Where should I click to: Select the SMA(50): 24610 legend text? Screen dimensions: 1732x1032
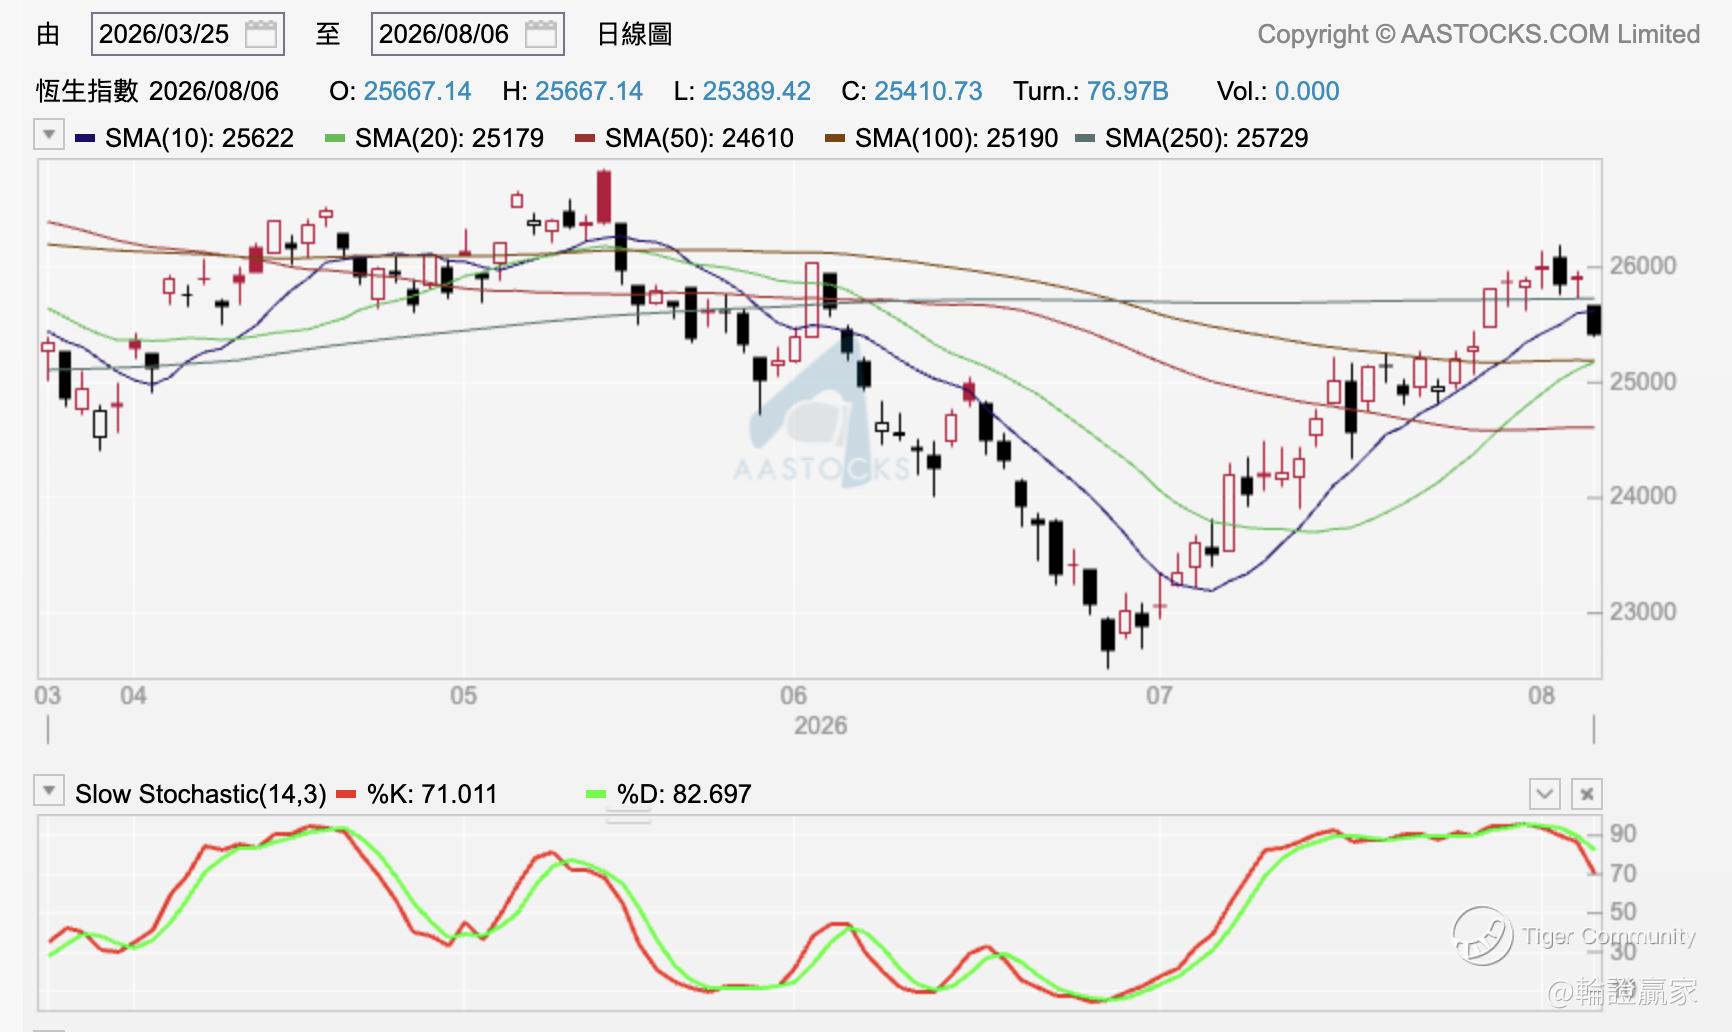699,138
